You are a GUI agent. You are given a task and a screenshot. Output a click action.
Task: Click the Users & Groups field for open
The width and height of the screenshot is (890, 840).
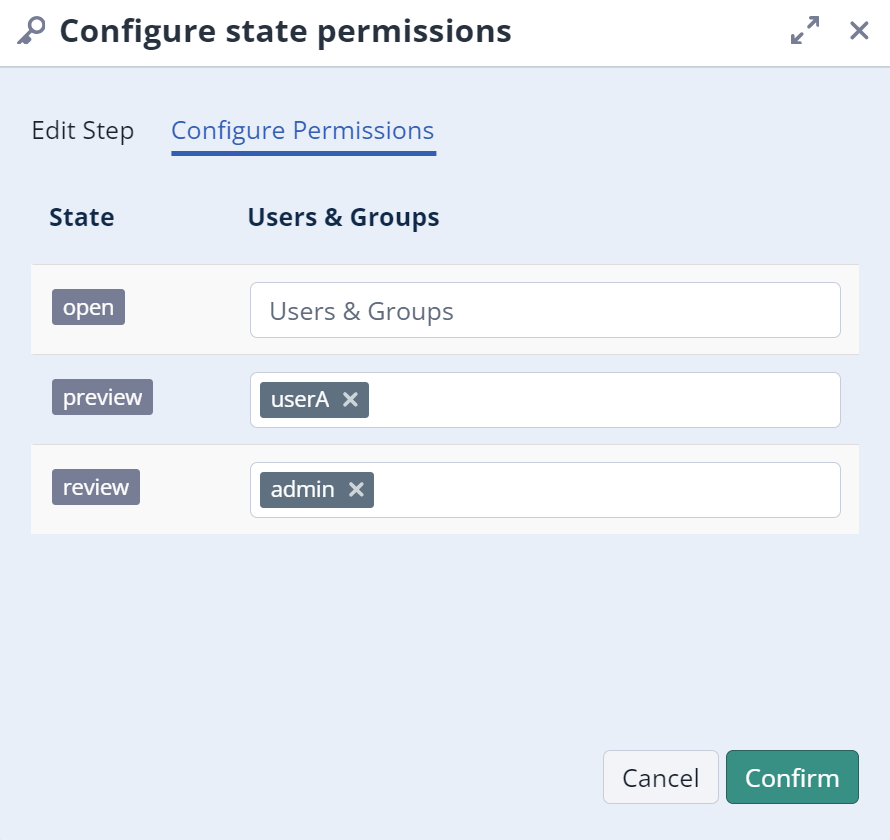545,311
